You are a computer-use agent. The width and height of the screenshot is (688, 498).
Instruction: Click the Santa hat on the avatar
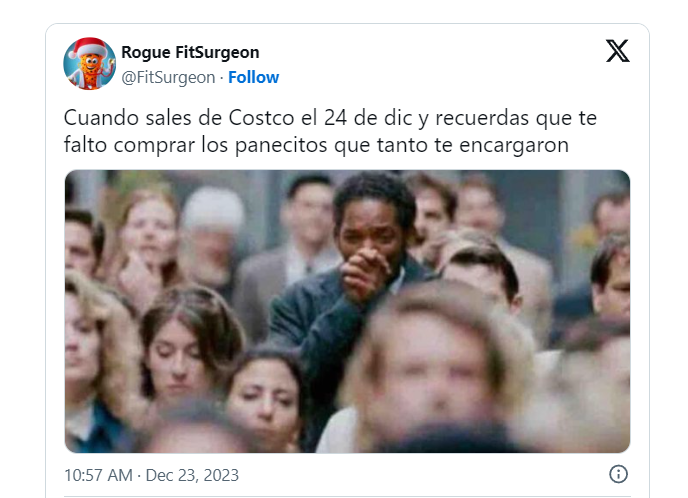coord(88,47)
